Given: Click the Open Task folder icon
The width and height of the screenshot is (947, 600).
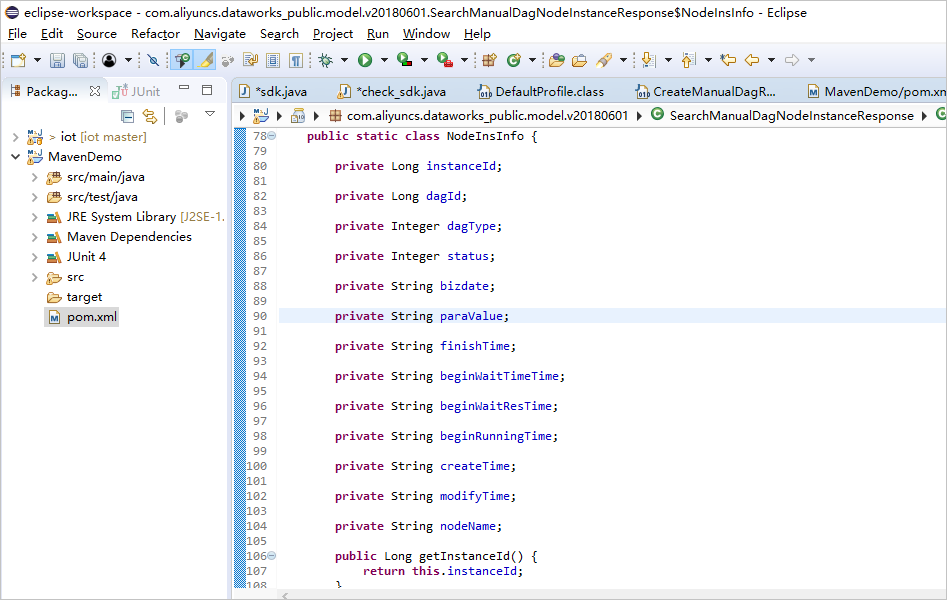Looking at the screenshot, I should [x=579, y=60].
